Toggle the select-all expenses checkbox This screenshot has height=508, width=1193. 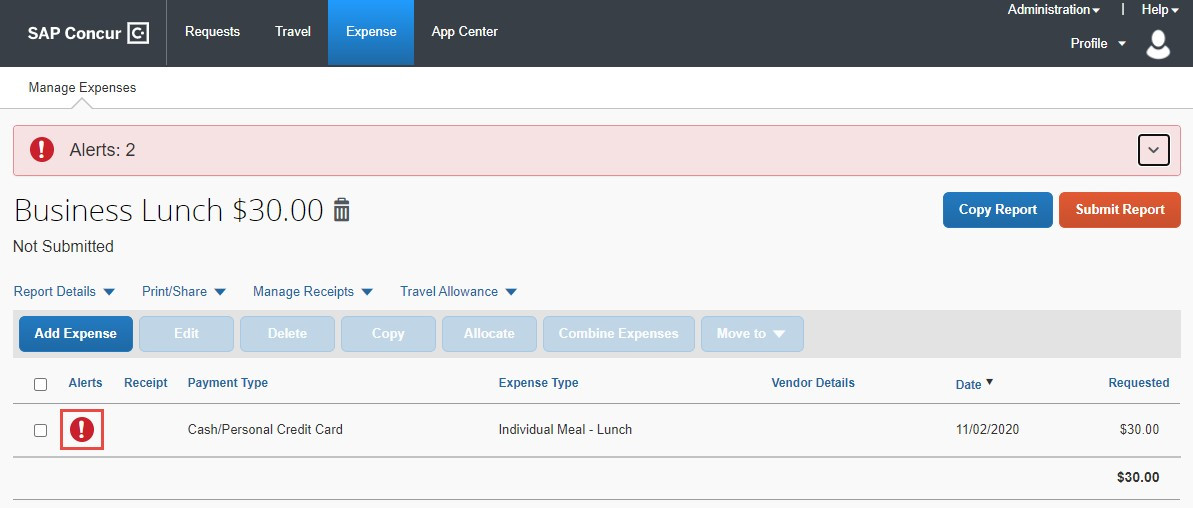[40, 384]
